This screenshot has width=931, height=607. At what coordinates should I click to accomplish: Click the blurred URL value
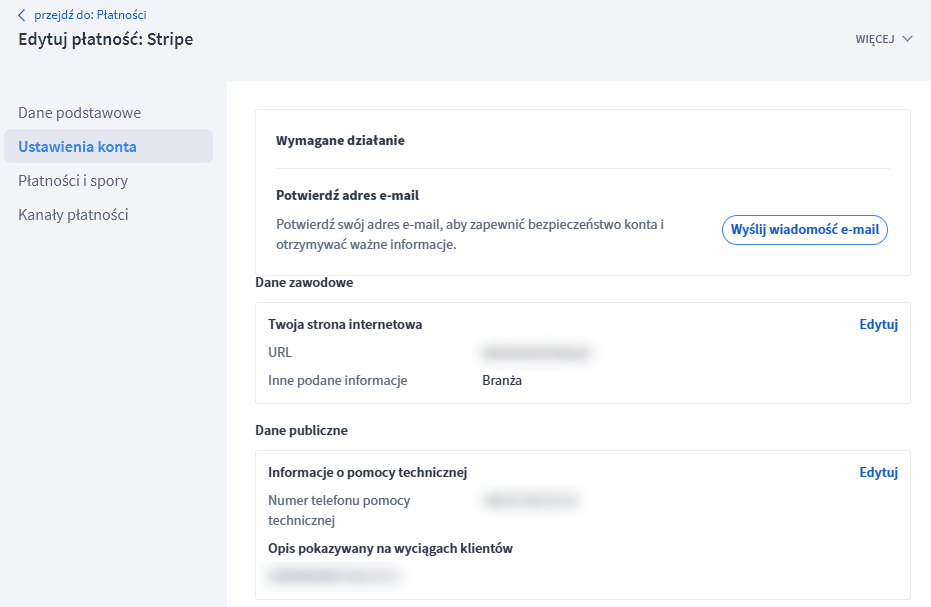click(x=536, y=353)
